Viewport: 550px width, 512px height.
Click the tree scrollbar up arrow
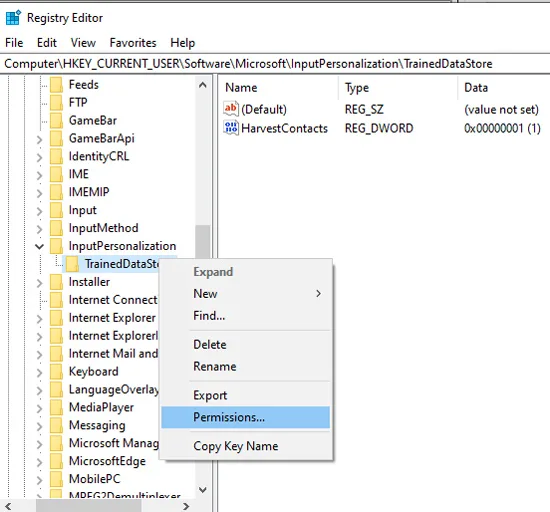(203, 85)
